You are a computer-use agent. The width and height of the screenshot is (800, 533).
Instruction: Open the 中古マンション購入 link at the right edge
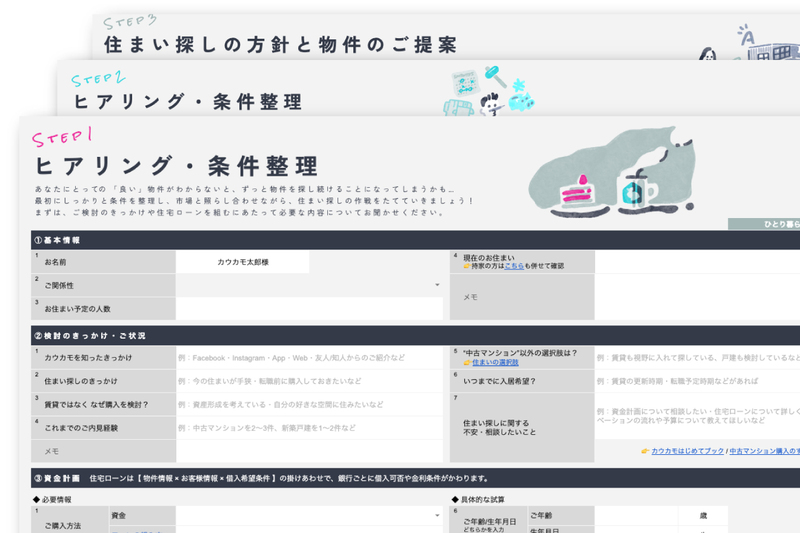point(764,451)
